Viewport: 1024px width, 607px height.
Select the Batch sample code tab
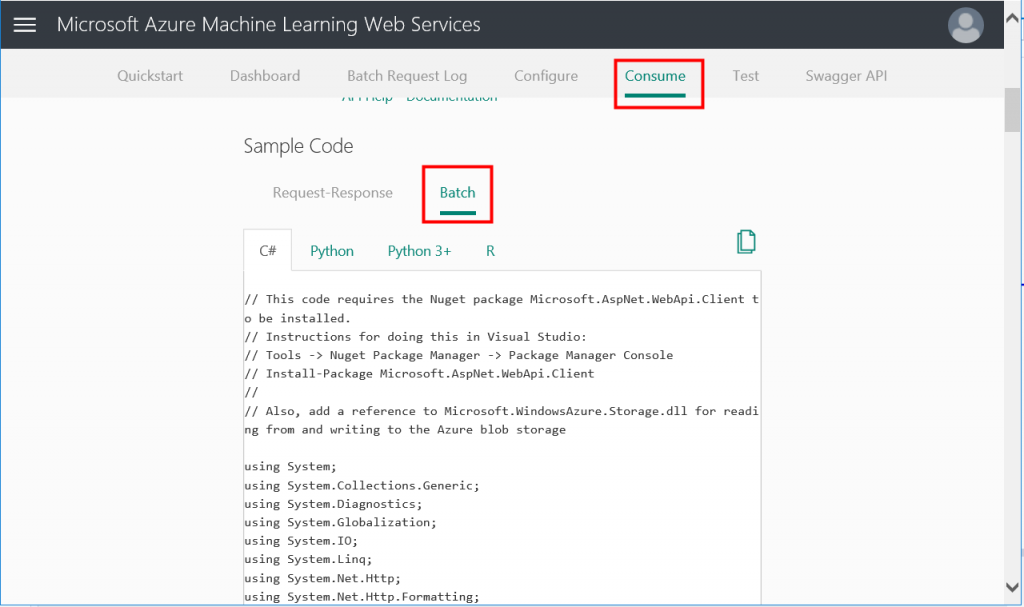pyautogui.click(x=457, y=193)
